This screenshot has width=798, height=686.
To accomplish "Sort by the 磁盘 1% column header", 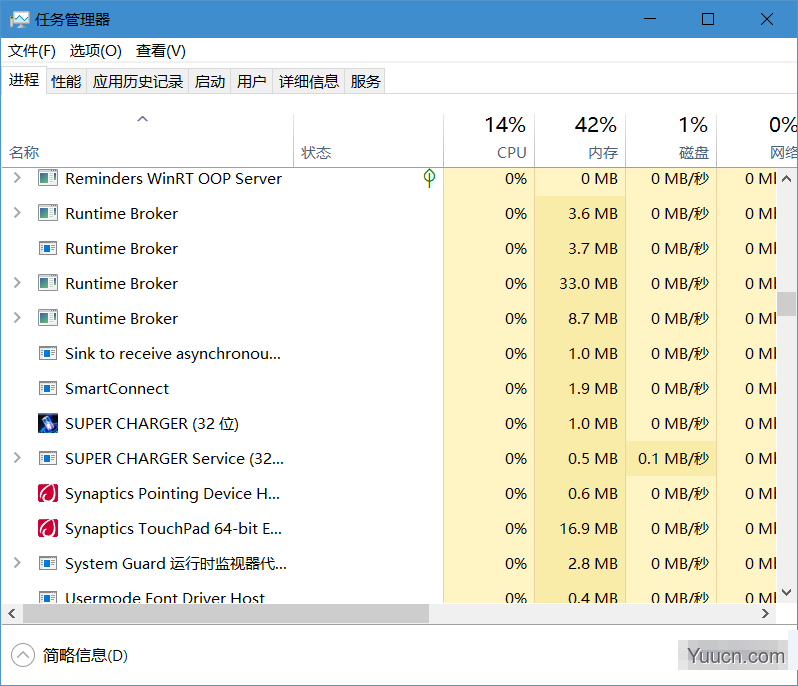I will [671, 140].
